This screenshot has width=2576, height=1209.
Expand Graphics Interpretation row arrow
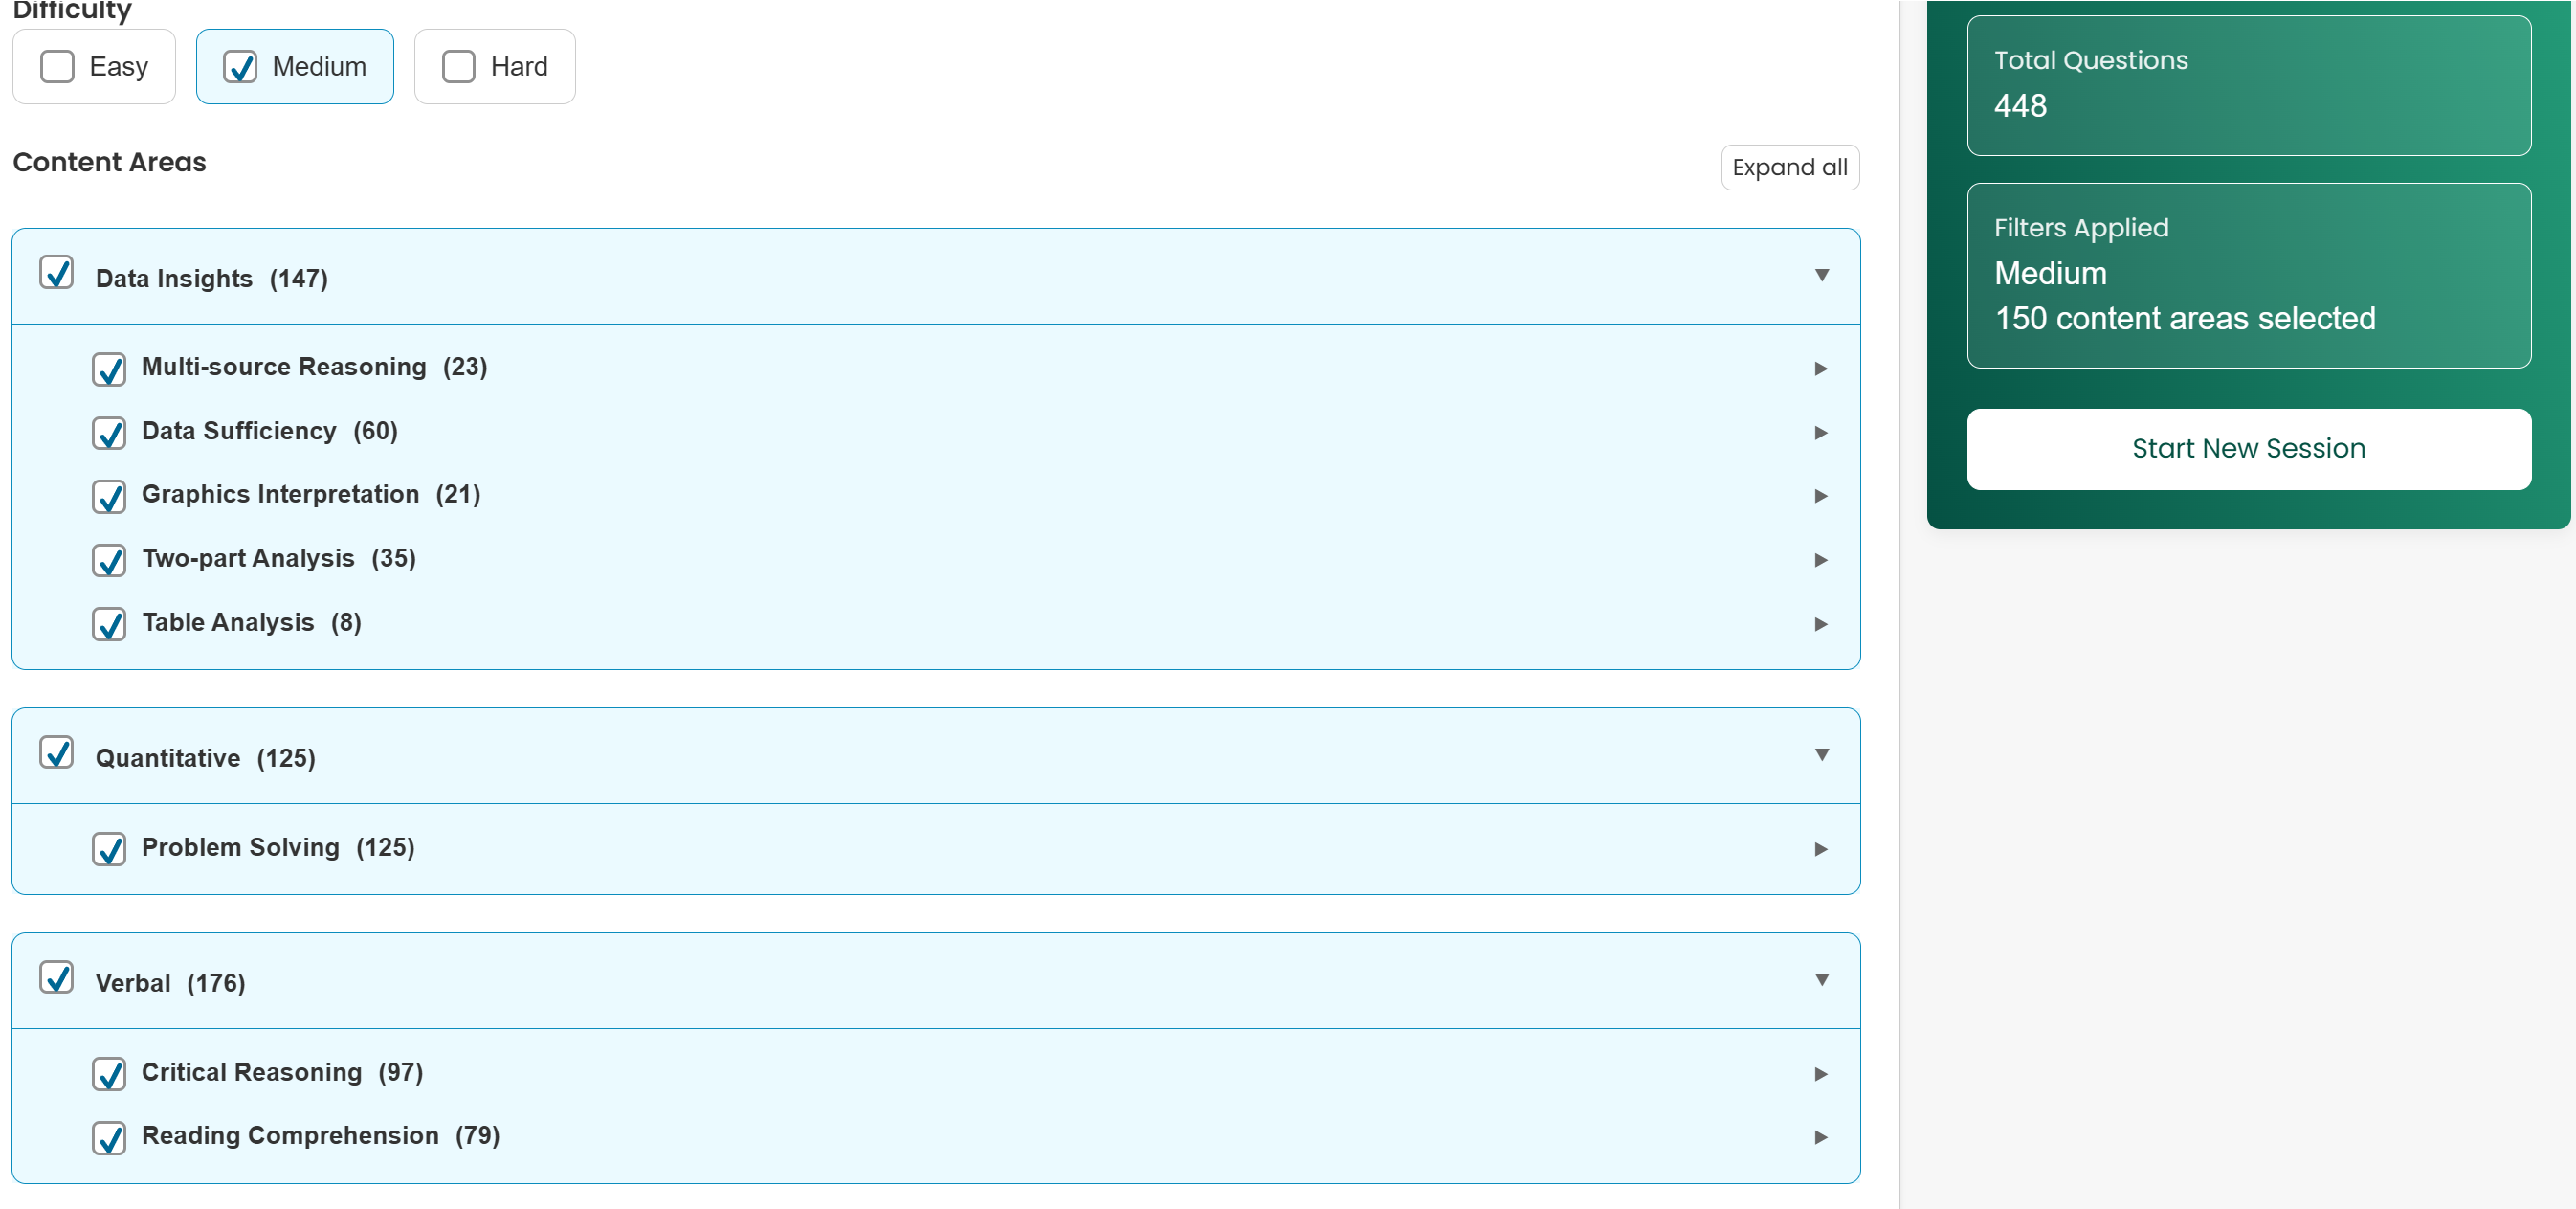(1821, 496)
